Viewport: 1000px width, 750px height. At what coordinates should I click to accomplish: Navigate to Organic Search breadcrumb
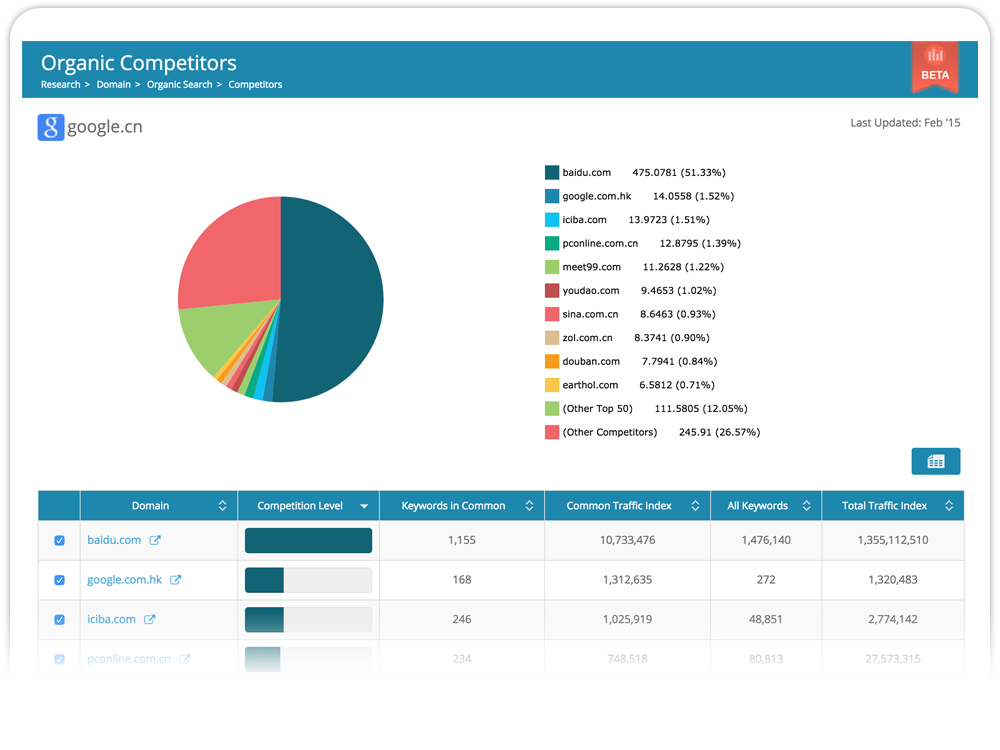coord(179,85)
